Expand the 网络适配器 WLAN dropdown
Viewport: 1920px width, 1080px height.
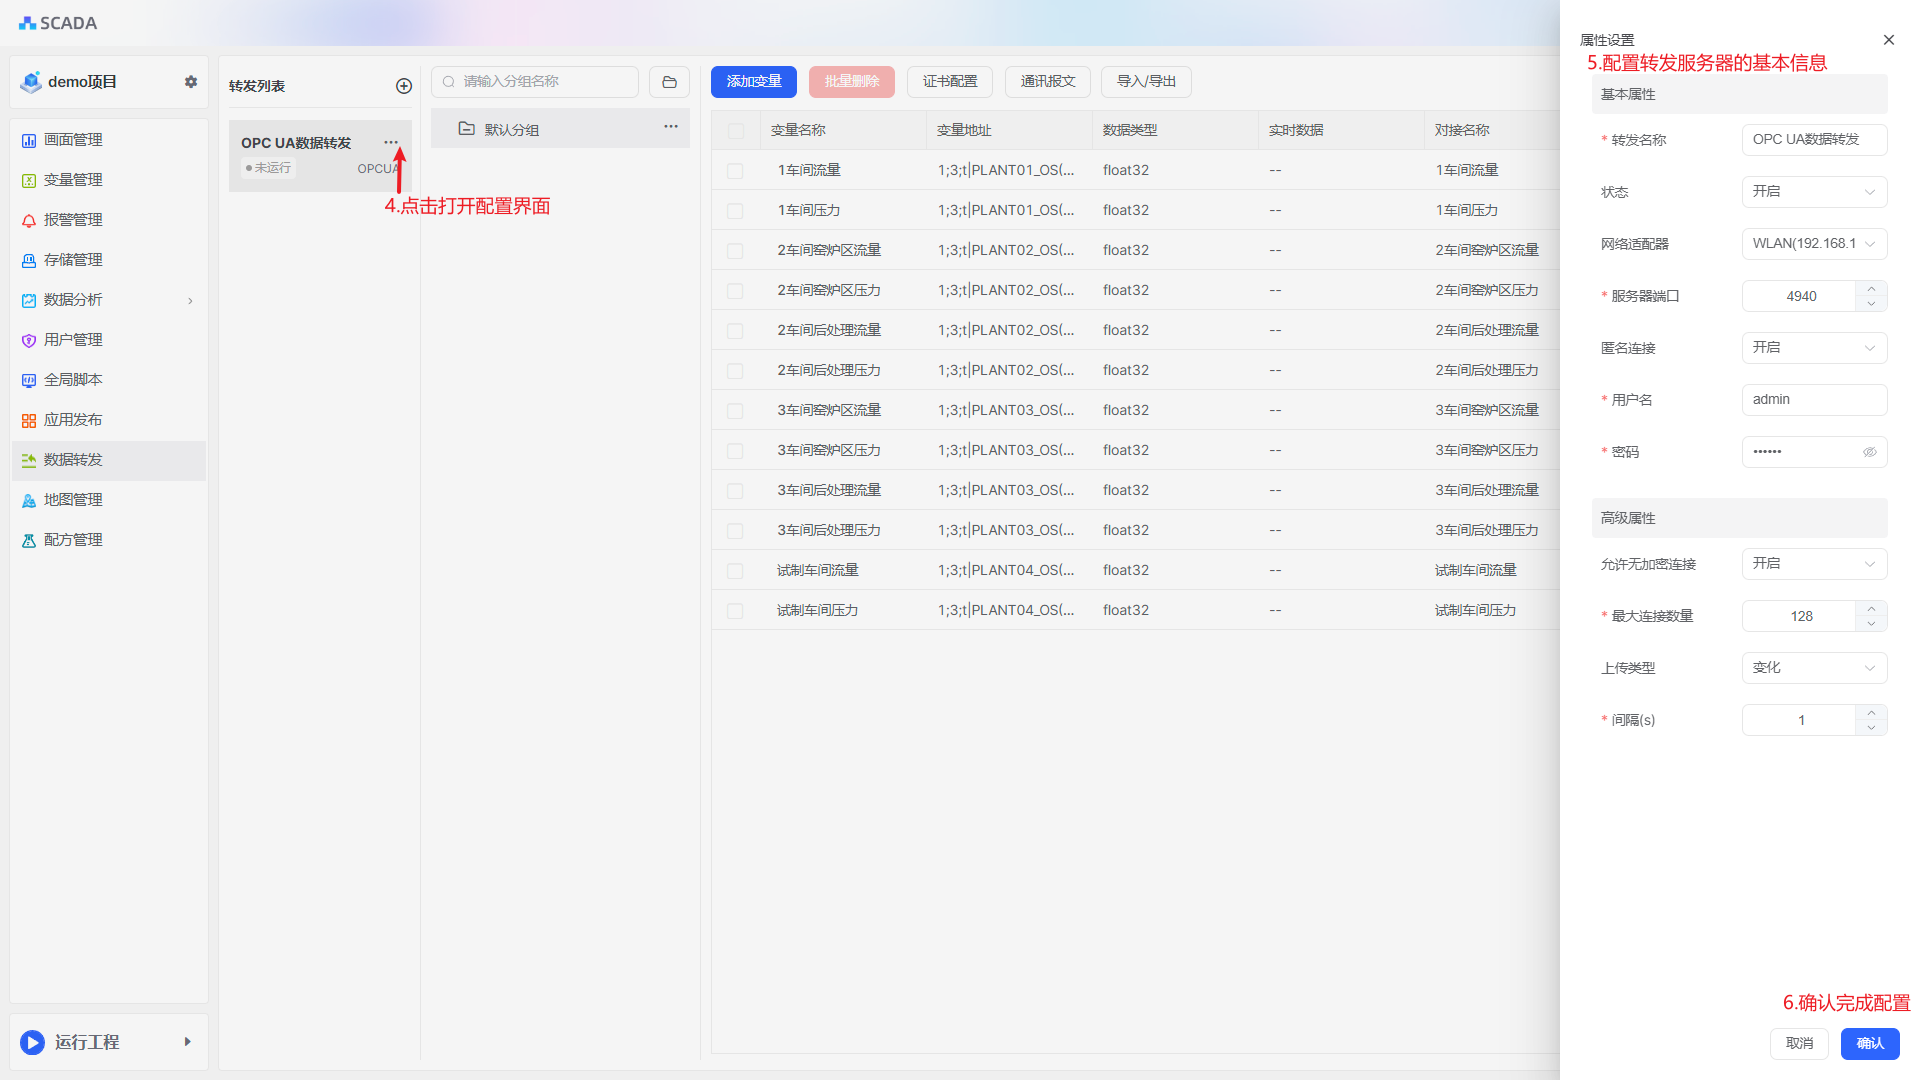pos(1813,244)
